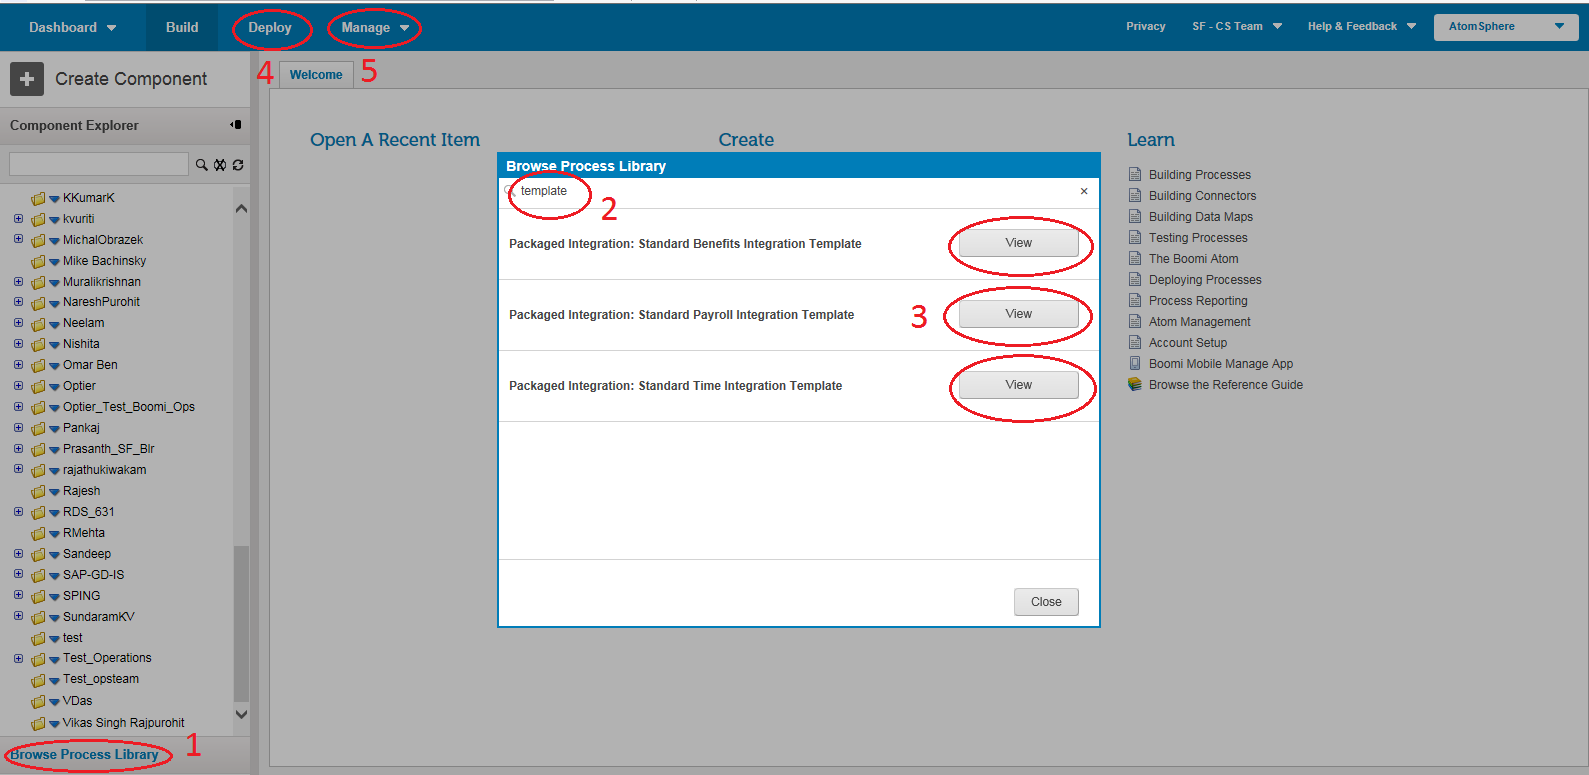Screen dimensions: 1589x775
Task: Click the magnifier icon in the process library search
Action: point(510,191)
